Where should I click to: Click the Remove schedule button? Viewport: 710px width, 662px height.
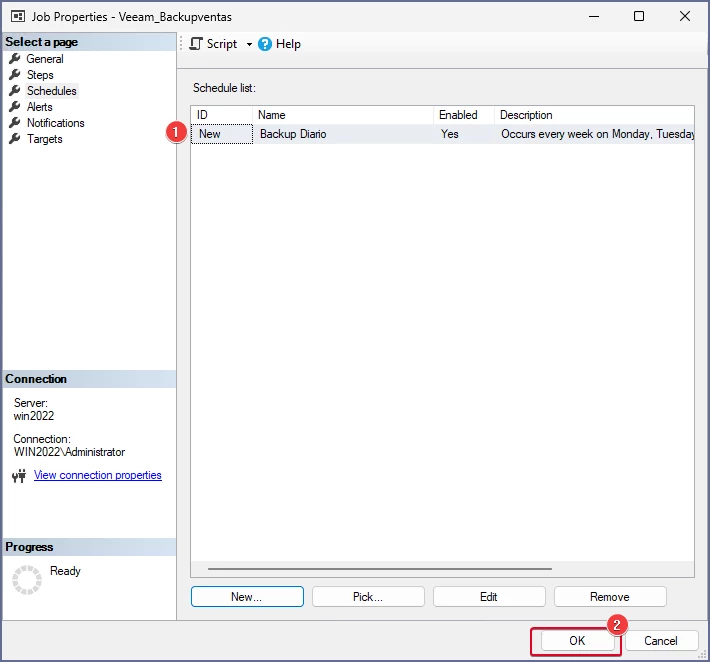[610, 596]
